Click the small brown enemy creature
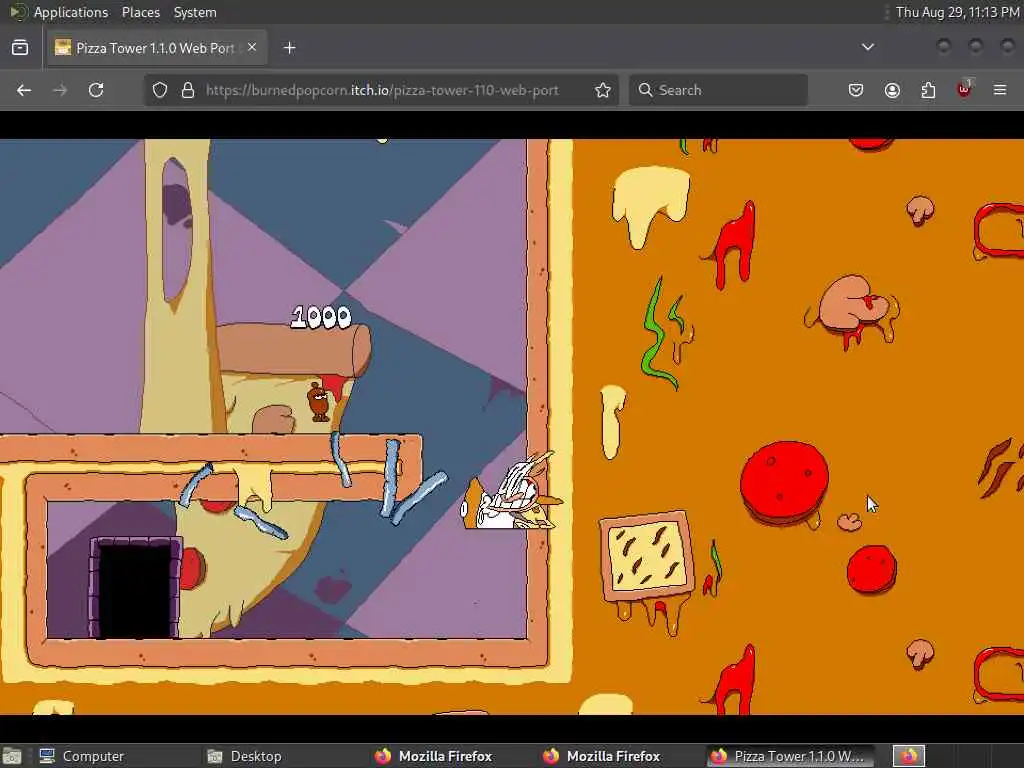Screen dimensions: 1024x768 click(319, 402)
